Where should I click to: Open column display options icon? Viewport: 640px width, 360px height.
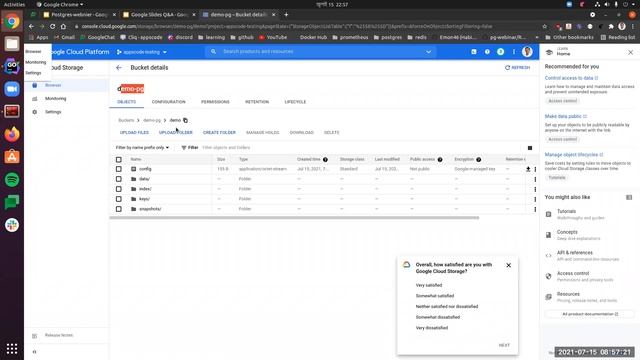pos(530,148)
